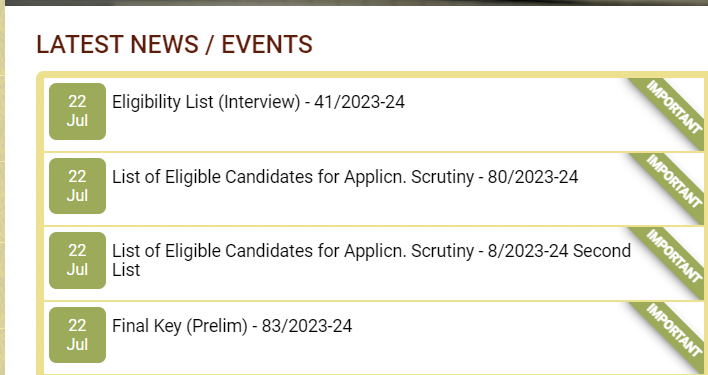Click the 22 Jul badge for 80/2023-24 scrutiny list
Viewport: 708px width, 375px height.
click(x=77, y=186)
